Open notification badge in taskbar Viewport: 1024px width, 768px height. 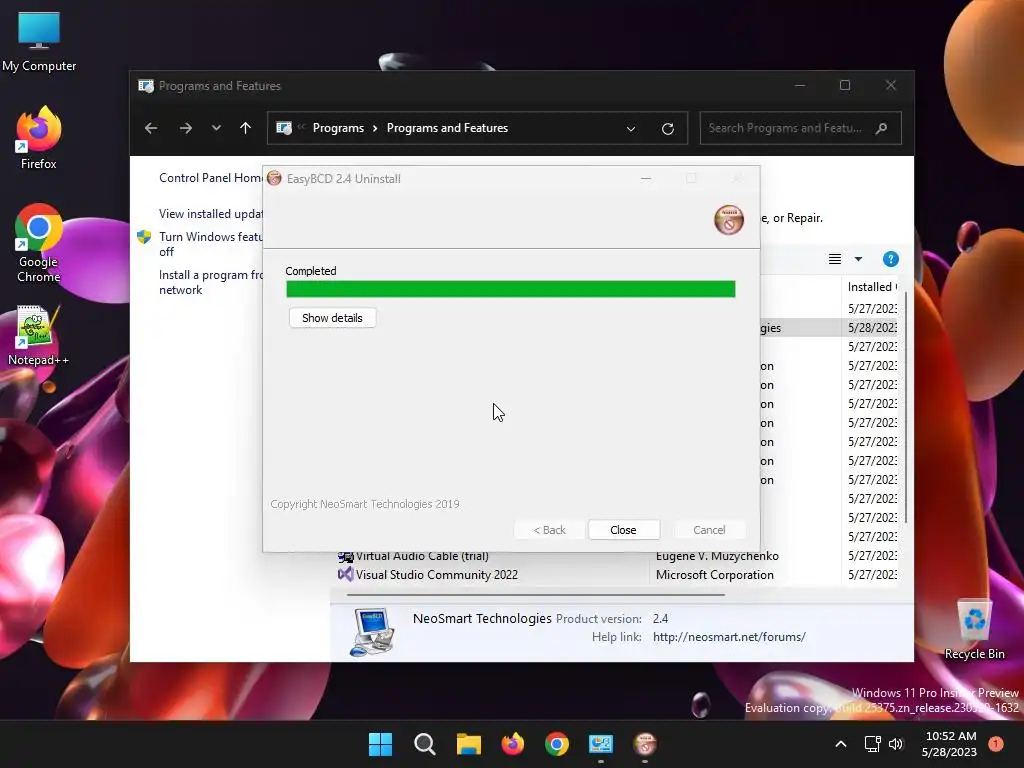(996, 744)
